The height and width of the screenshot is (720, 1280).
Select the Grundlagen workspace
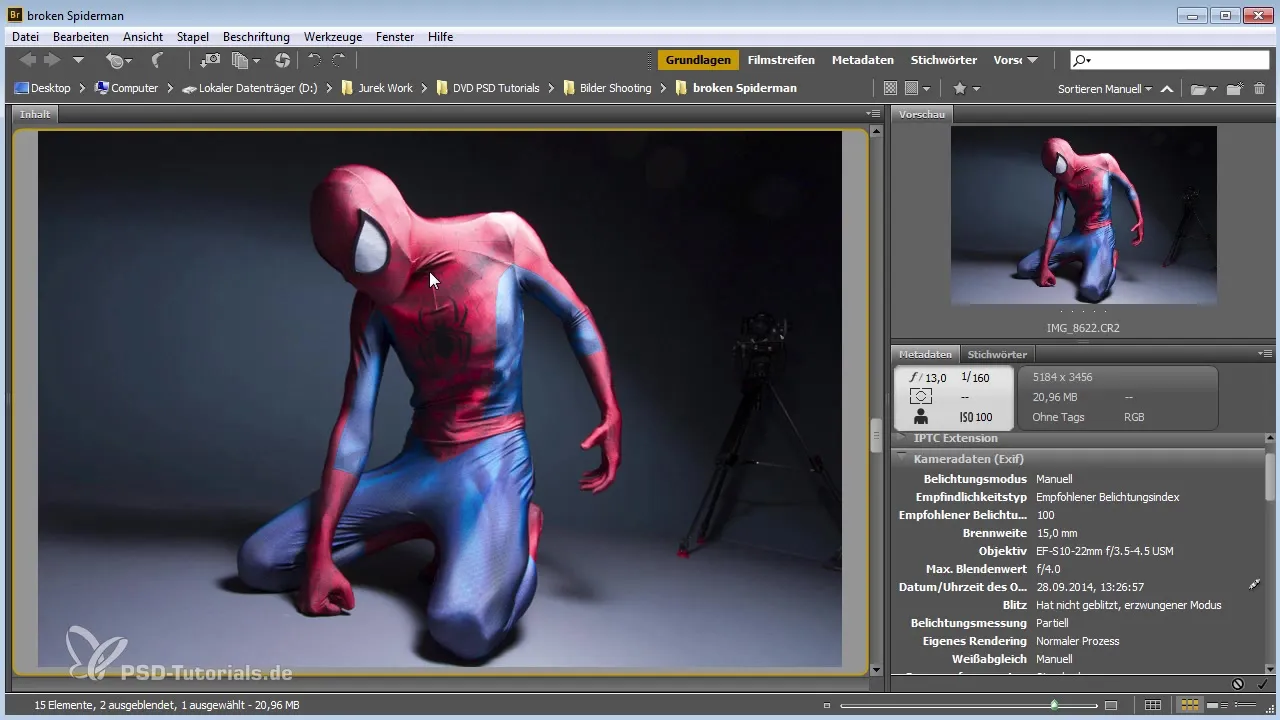tap(698, 60)
